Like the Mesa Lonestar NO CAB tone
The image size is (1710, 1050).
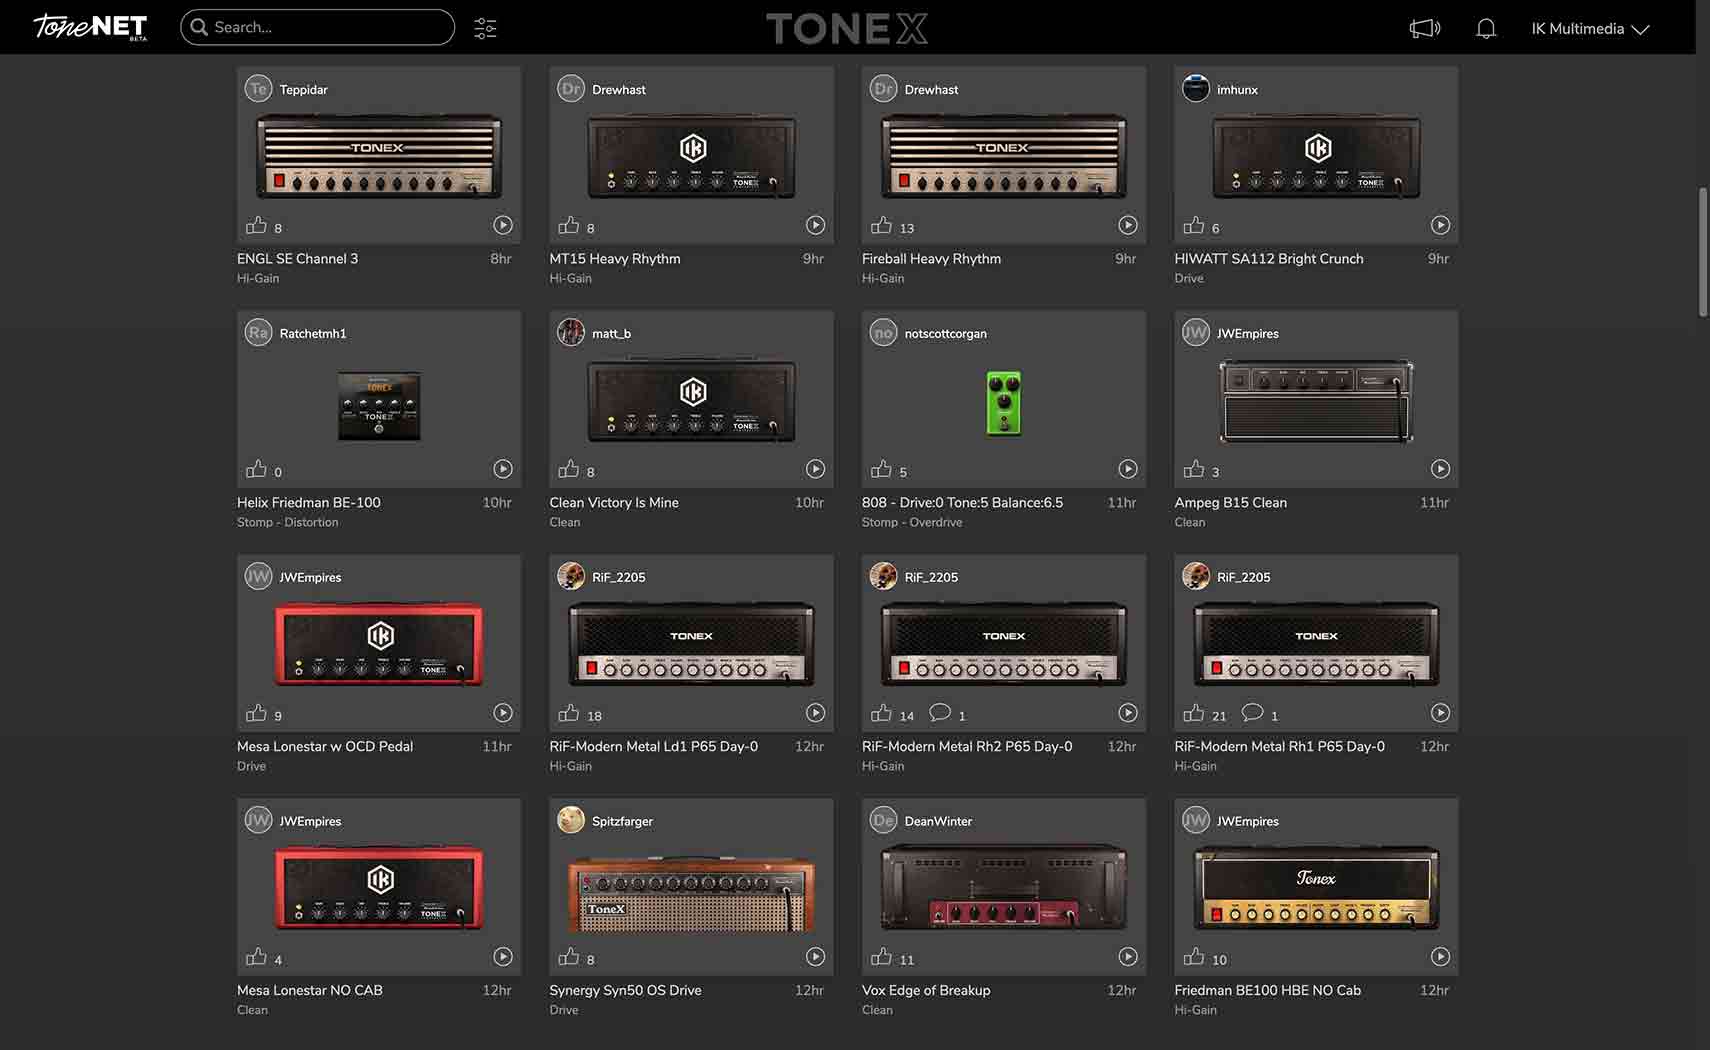point(257,957)
